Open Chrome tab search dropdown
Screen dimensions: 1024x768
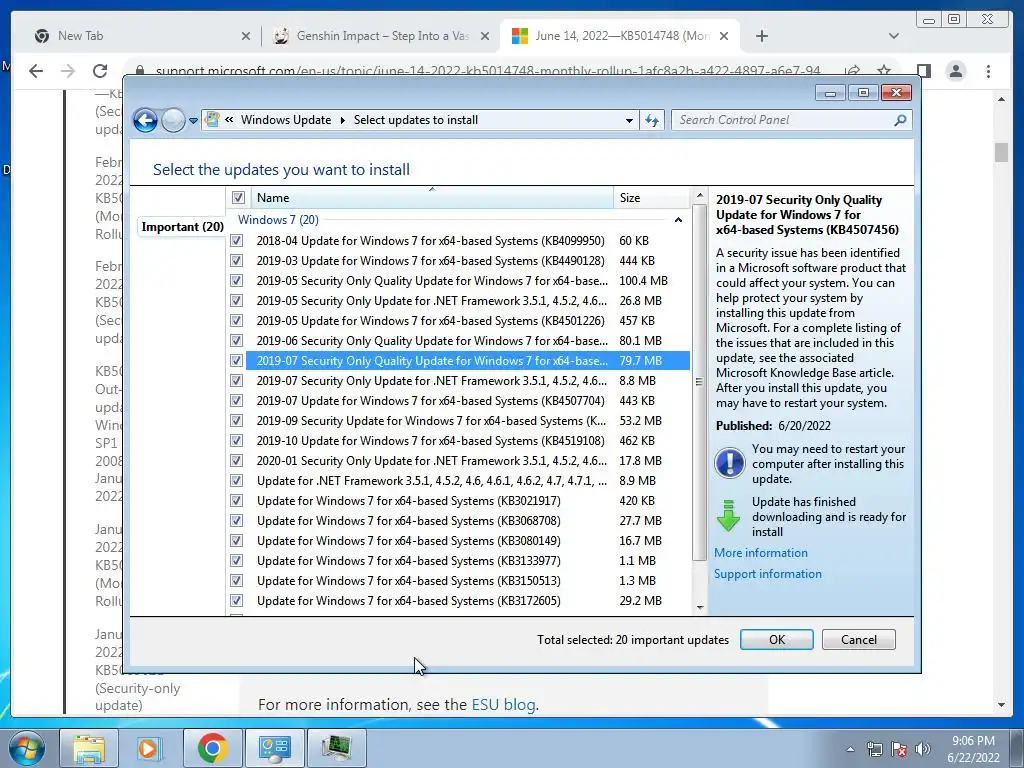coord(894,36)
